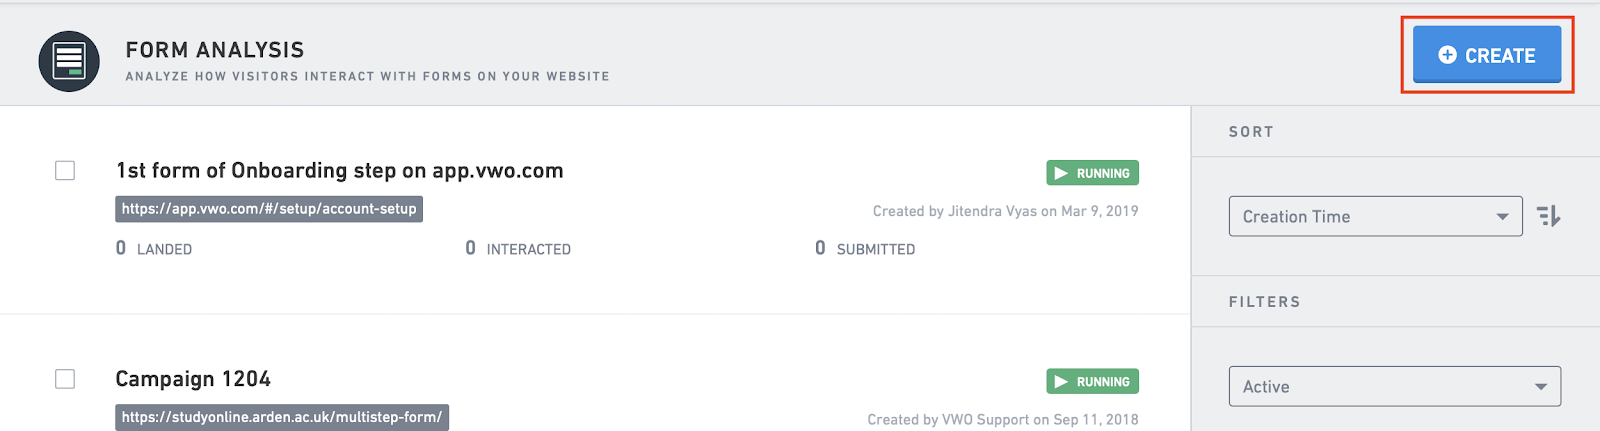Click the Form Analysis icon in the header
The image size is (1600, 431).
point(69,61)
